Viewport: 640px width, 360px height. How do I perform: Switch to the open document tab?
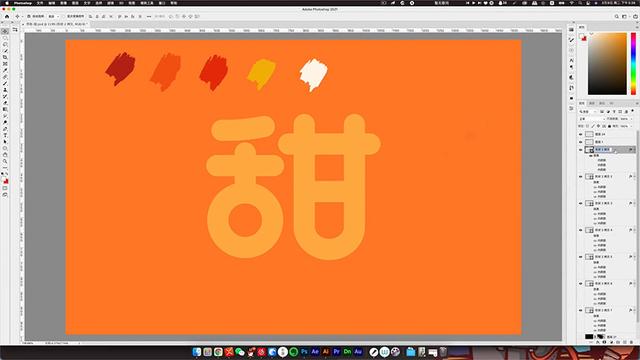(56, 24)
